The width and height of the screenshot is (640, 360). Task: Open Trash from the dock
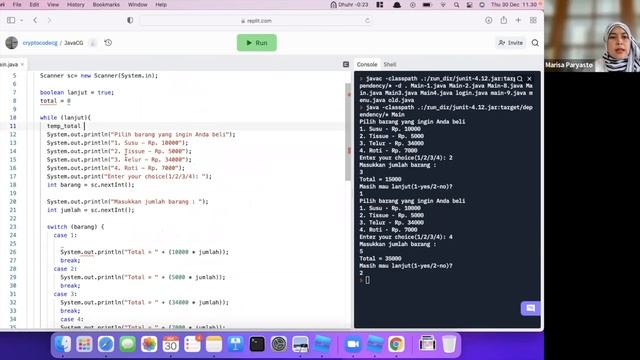pyautogui.click(x=449, y=344)
